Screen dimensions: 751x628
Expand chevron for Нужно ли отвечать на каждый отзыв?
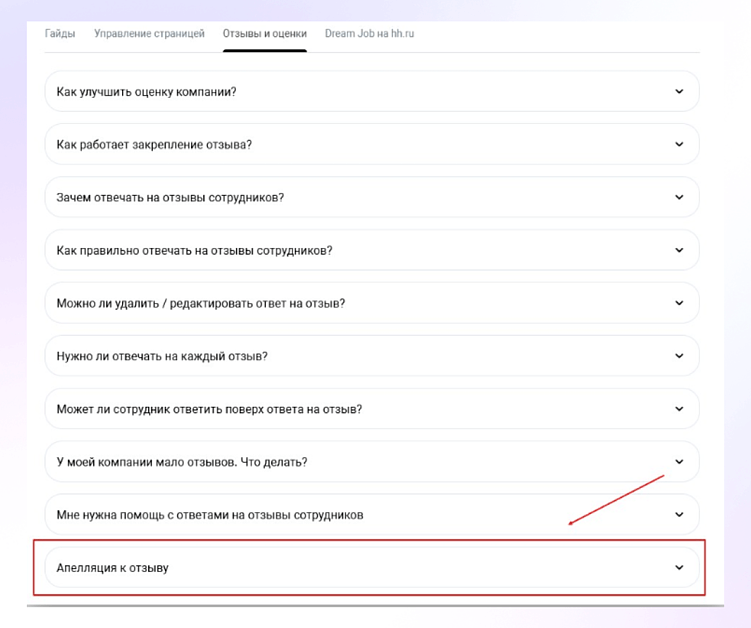pyautogui.click(x=679, y=356)
